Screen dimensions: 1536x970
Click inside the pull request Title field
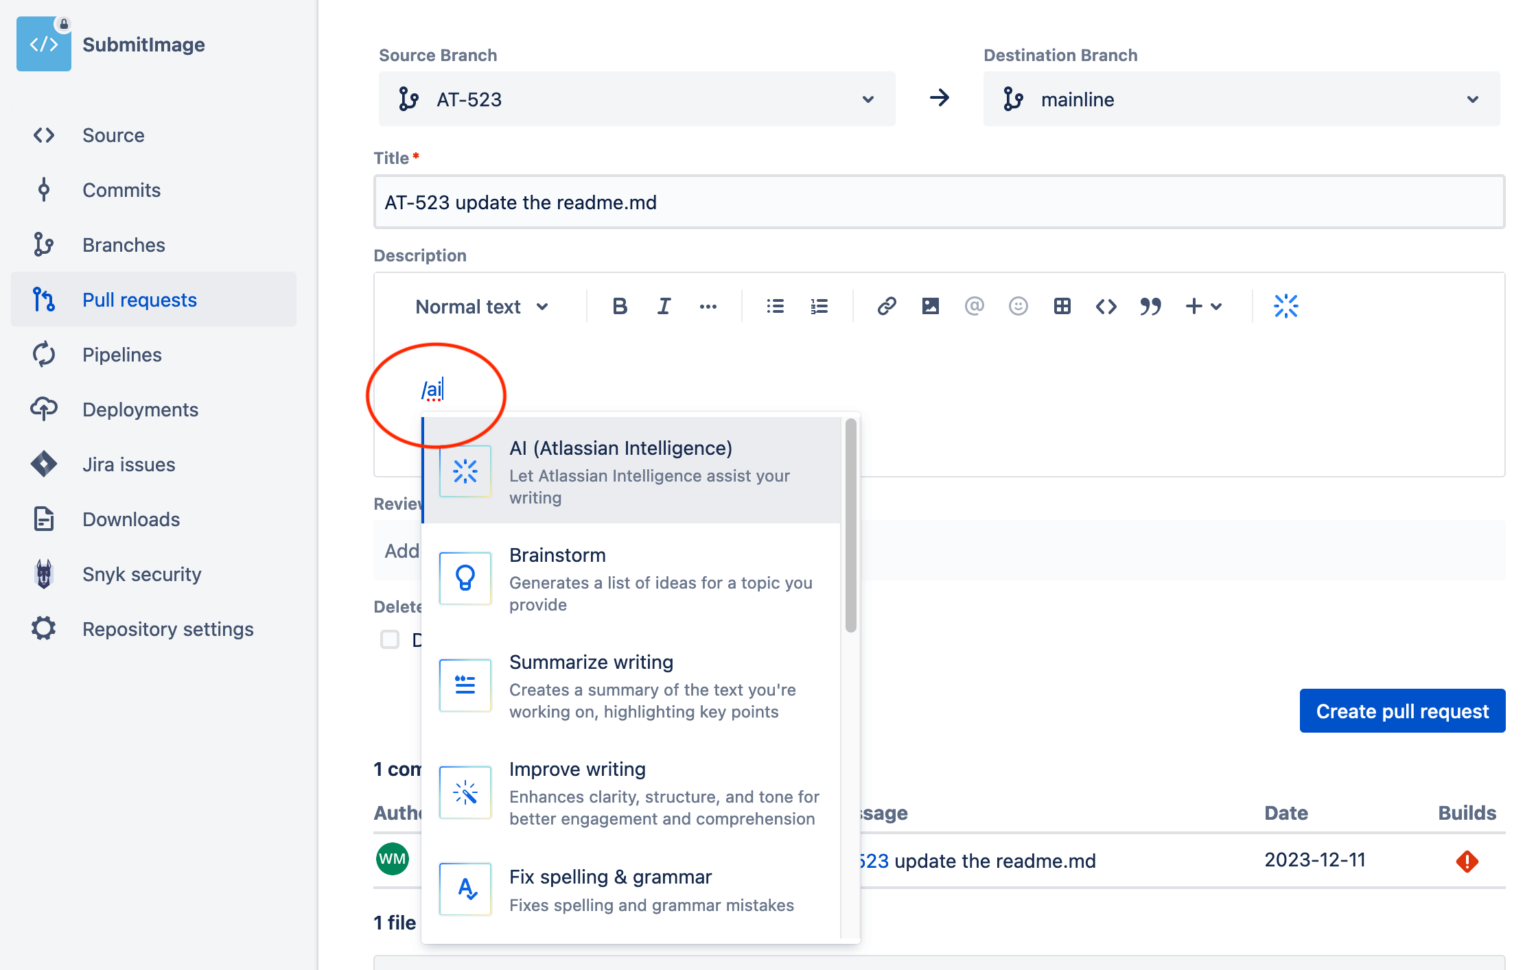(x=938, y=202)
